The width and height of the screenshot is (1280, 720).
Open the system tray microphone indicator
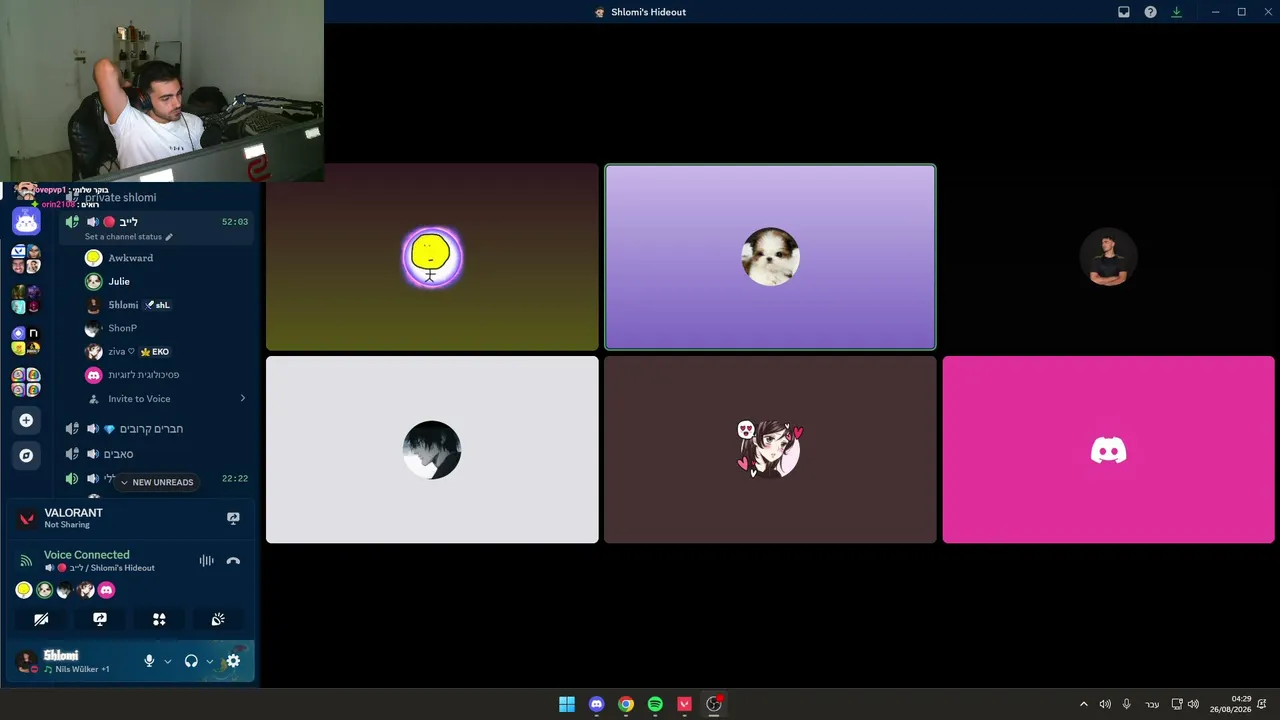[1126, 704]
